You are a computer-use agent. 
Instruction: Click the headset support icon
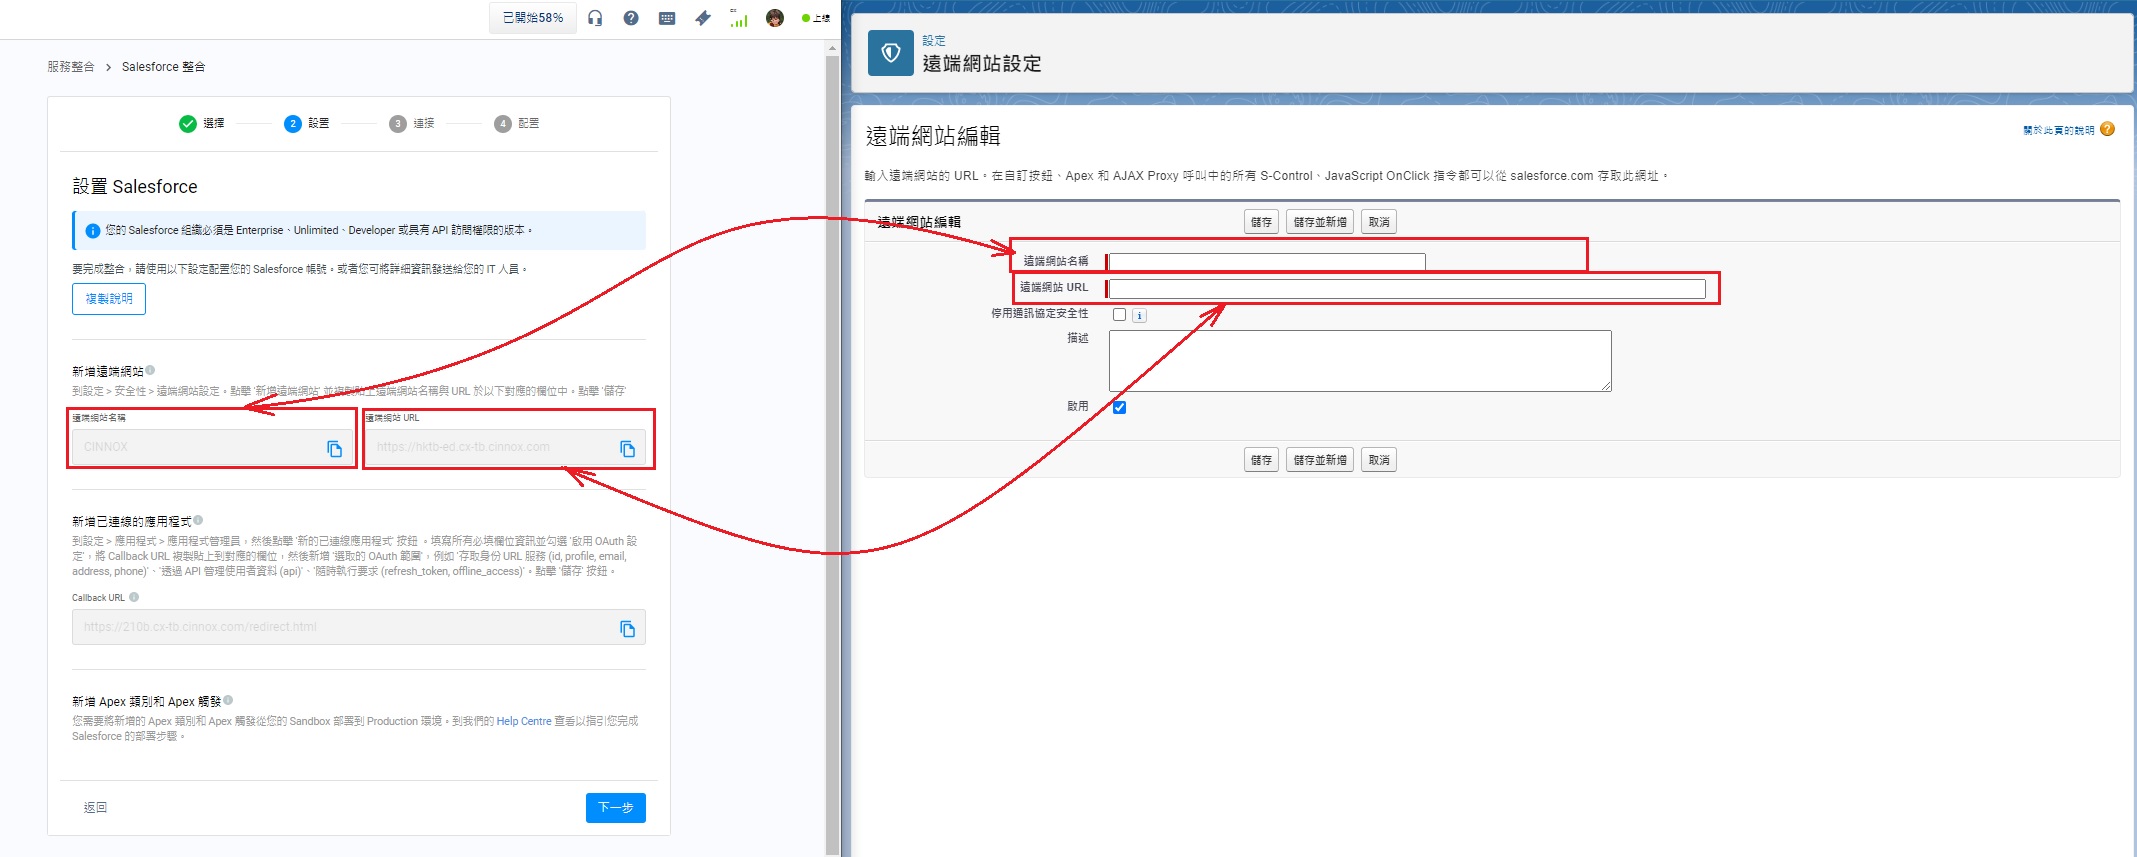pos(595,18)
